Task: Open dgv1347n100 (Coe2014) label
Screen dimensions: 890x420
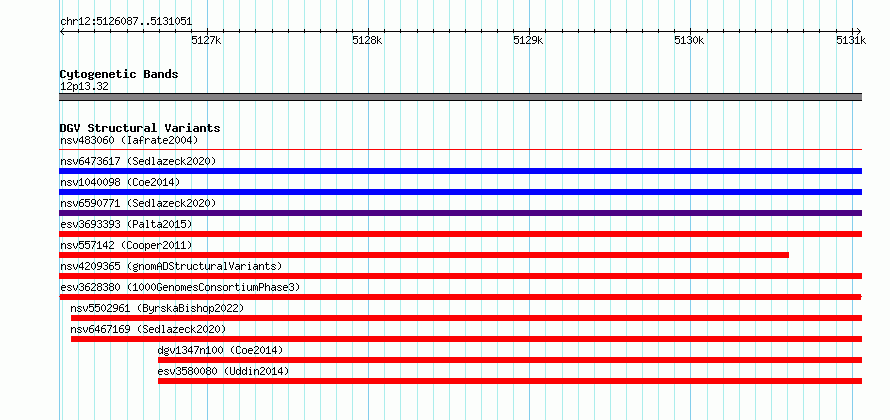Action: coord(220,350)
